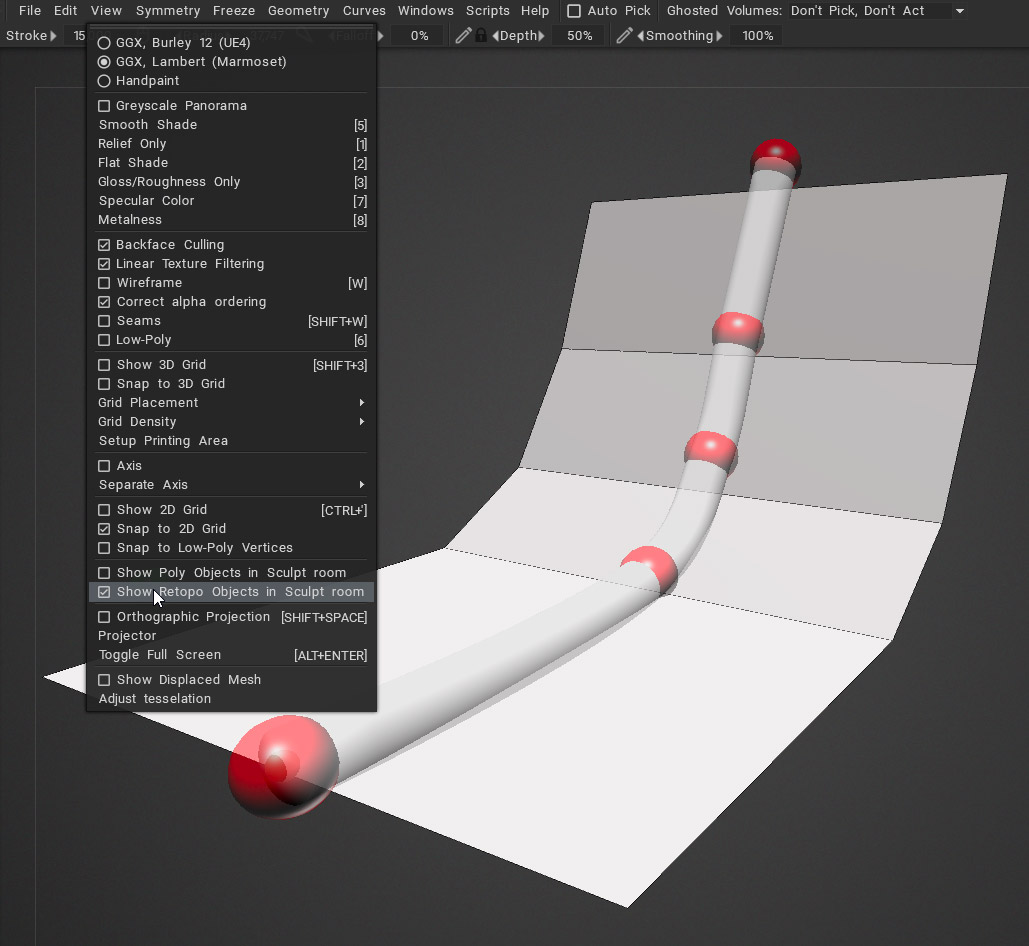Toggle the Auto Pick checkbox
Image resolution: width=1029 pixels, height=946 pixels.
pos(574,11)
